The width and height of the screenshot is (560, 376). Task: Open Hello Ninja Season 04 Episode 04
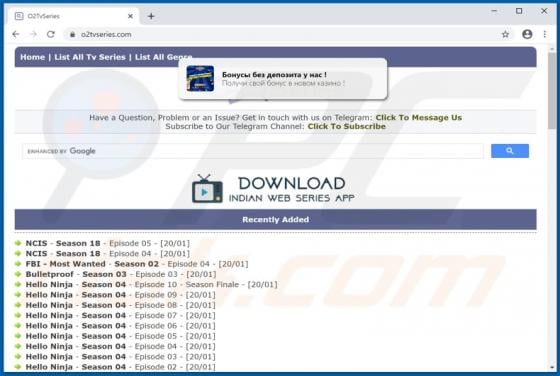click(120, 346)
